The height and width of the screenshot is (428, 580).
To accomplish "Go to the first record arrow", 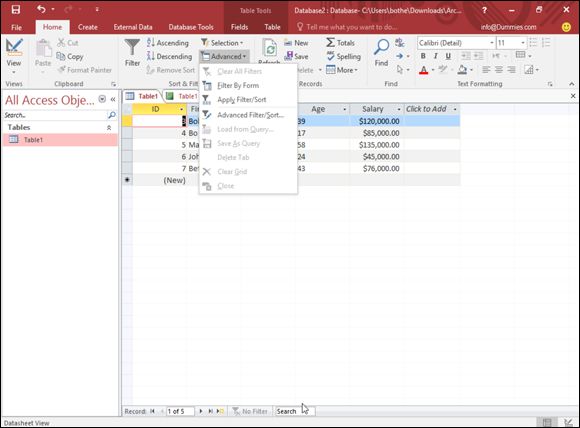I will pos(152,411).
